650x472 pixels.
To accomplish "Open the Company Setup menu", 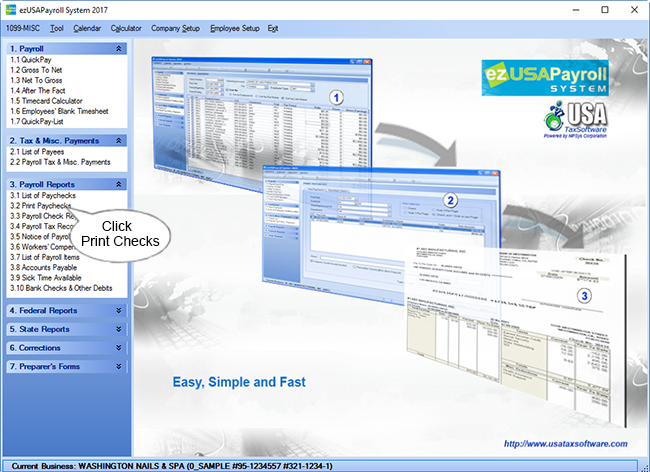I will click(175, 29).
